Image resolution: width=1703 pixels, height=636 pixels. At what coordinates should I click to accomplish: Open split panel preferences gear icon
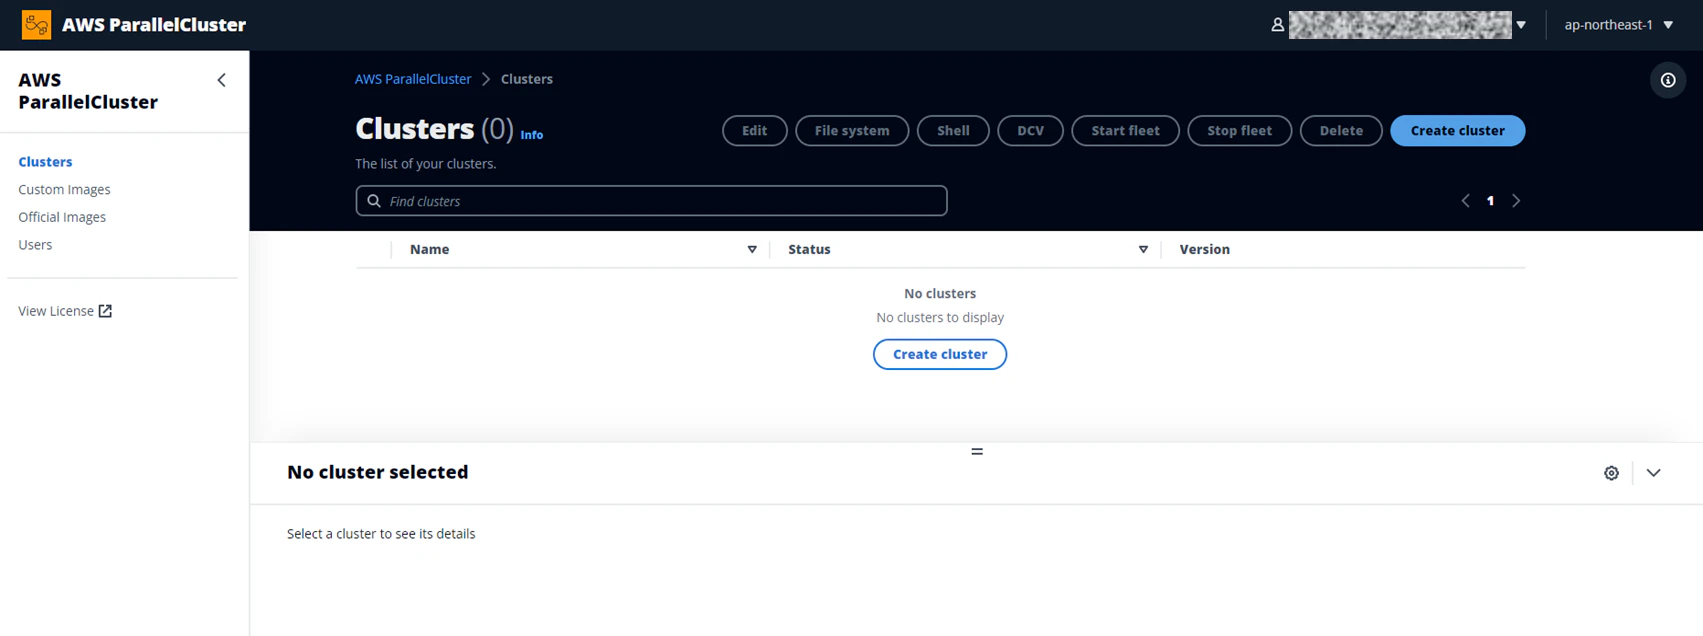(1611, 473)
